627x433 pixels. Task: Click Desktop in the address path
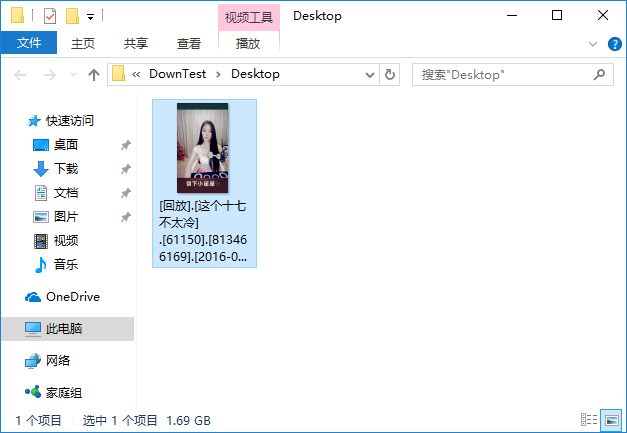pyautogui.click(x=255, y=74)
